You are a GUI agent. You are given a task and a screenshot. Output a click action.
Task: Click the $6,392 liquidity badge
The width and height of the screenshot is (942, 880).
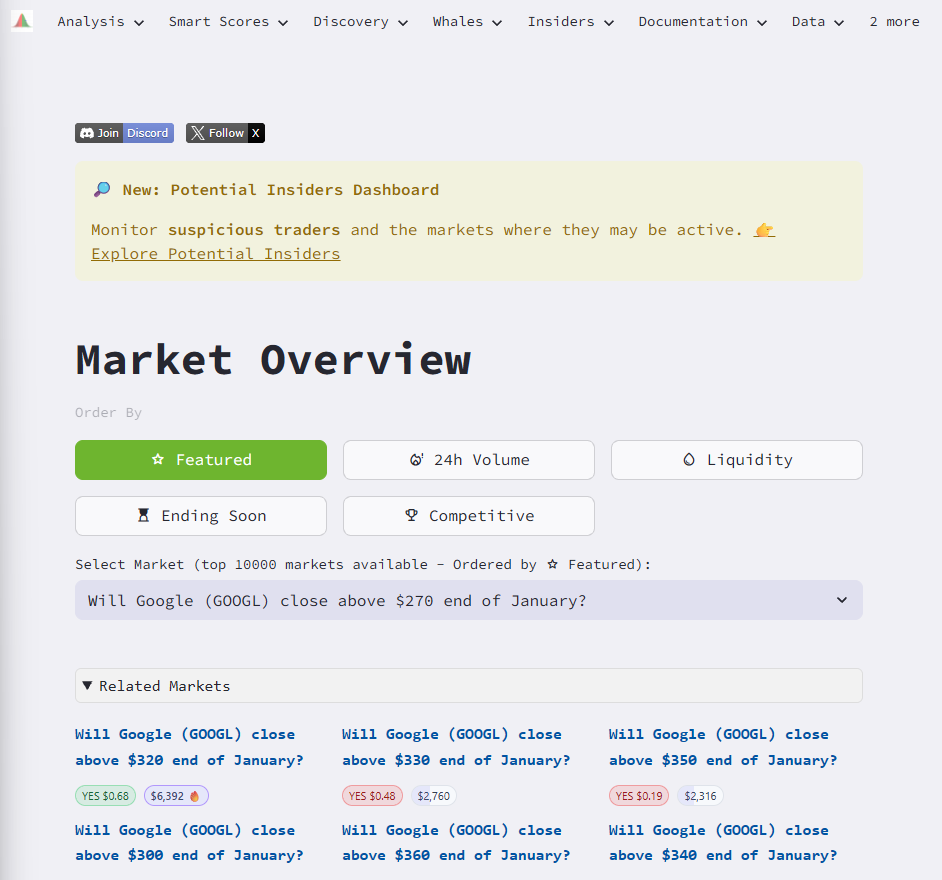point(176,795)
